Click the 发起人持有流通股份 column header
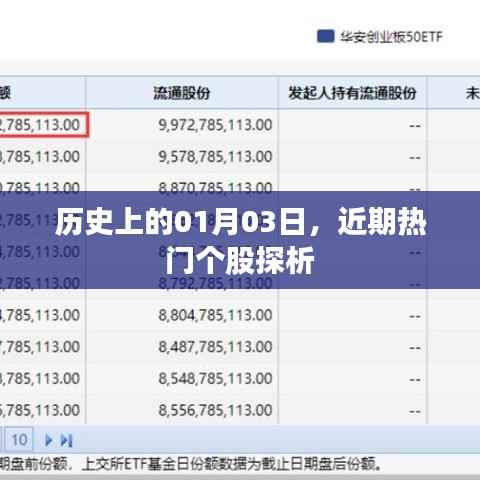Viewport: 480px width, 480px height. click(x=352, y=93)
